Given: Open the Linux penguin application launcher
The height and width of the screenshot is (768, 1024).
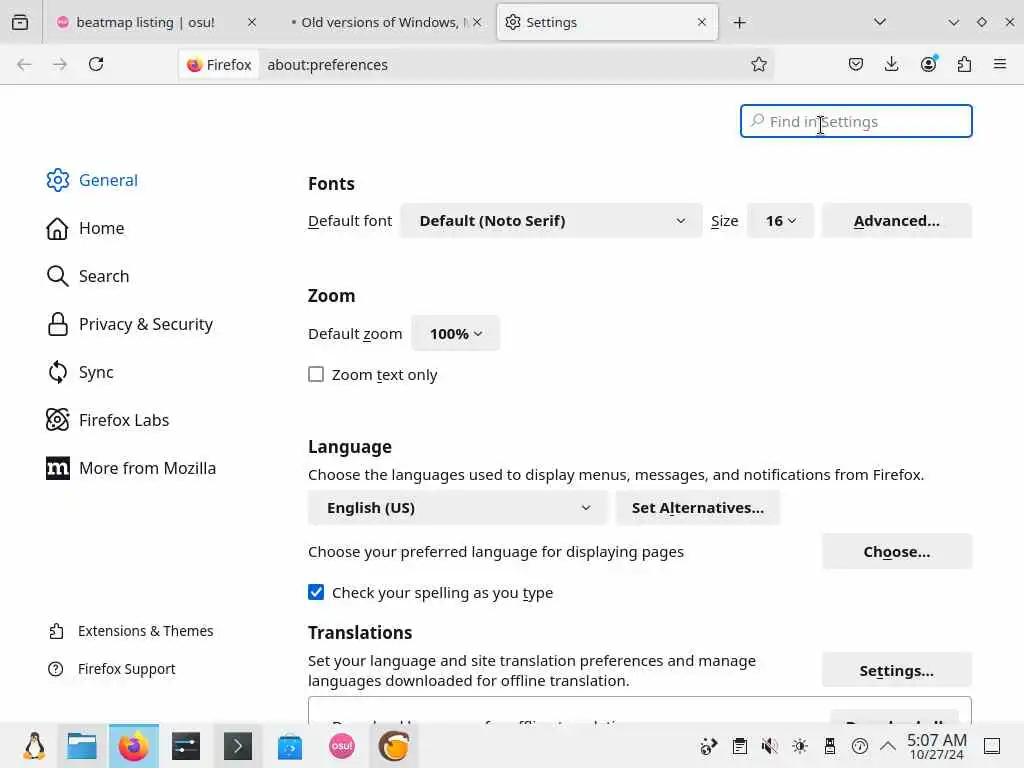Looking at the screenshot, I should (34, 746).
